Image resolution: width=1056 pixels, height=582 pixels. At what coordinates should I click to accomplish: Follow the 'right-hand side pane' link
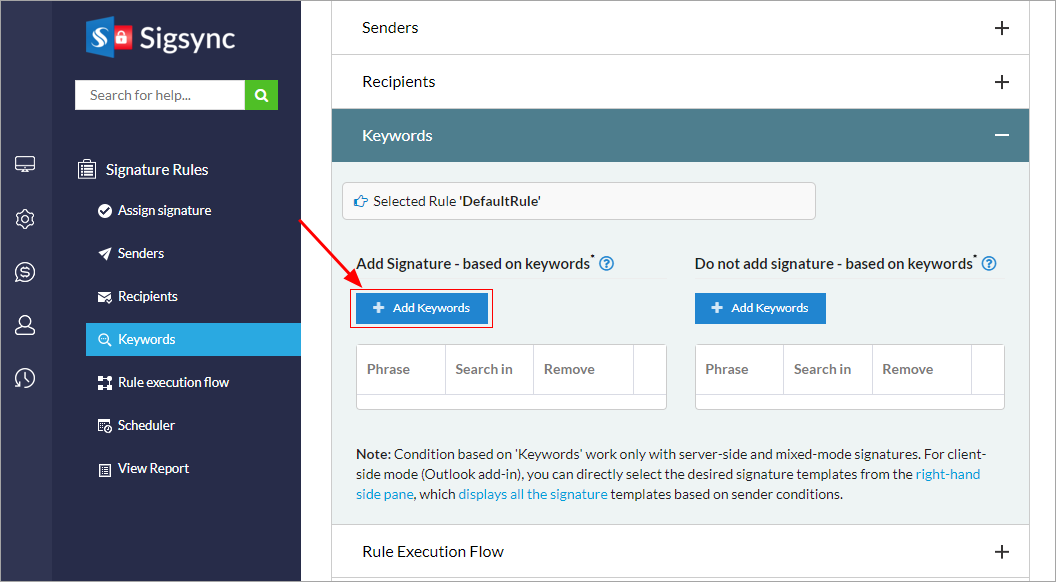point(947,474)
